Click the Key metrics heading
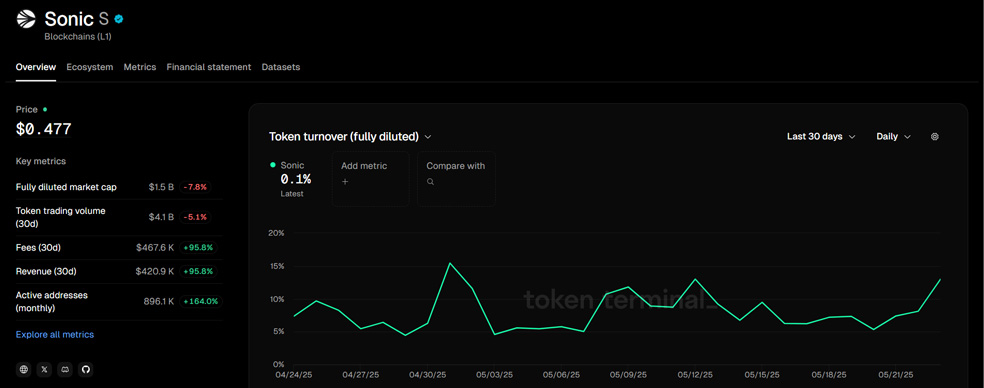984x388 pixels. click(x=41, y=161)
